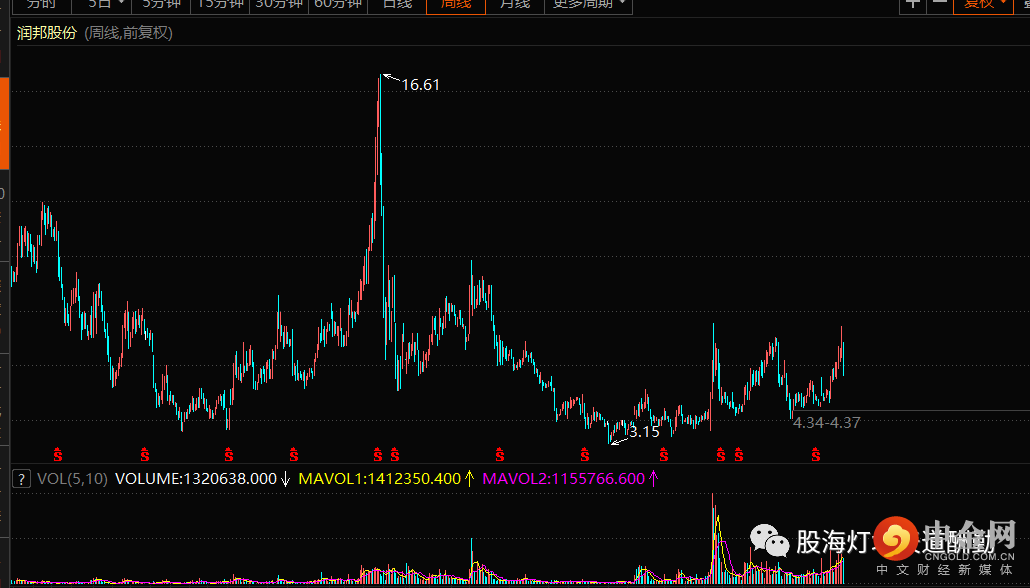Screen dimensions: 1030x588
Task: Select the 日线 daily chart tab
Action: pyautogui.click(x=397, y=5)
